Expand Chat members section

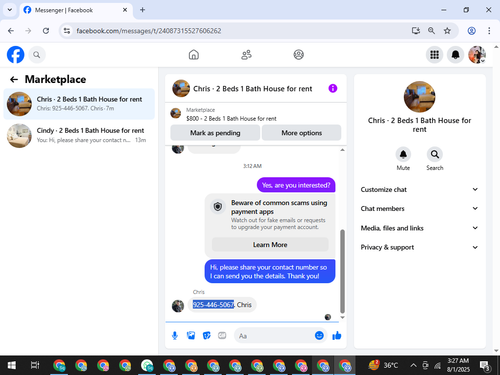(419, 208)
